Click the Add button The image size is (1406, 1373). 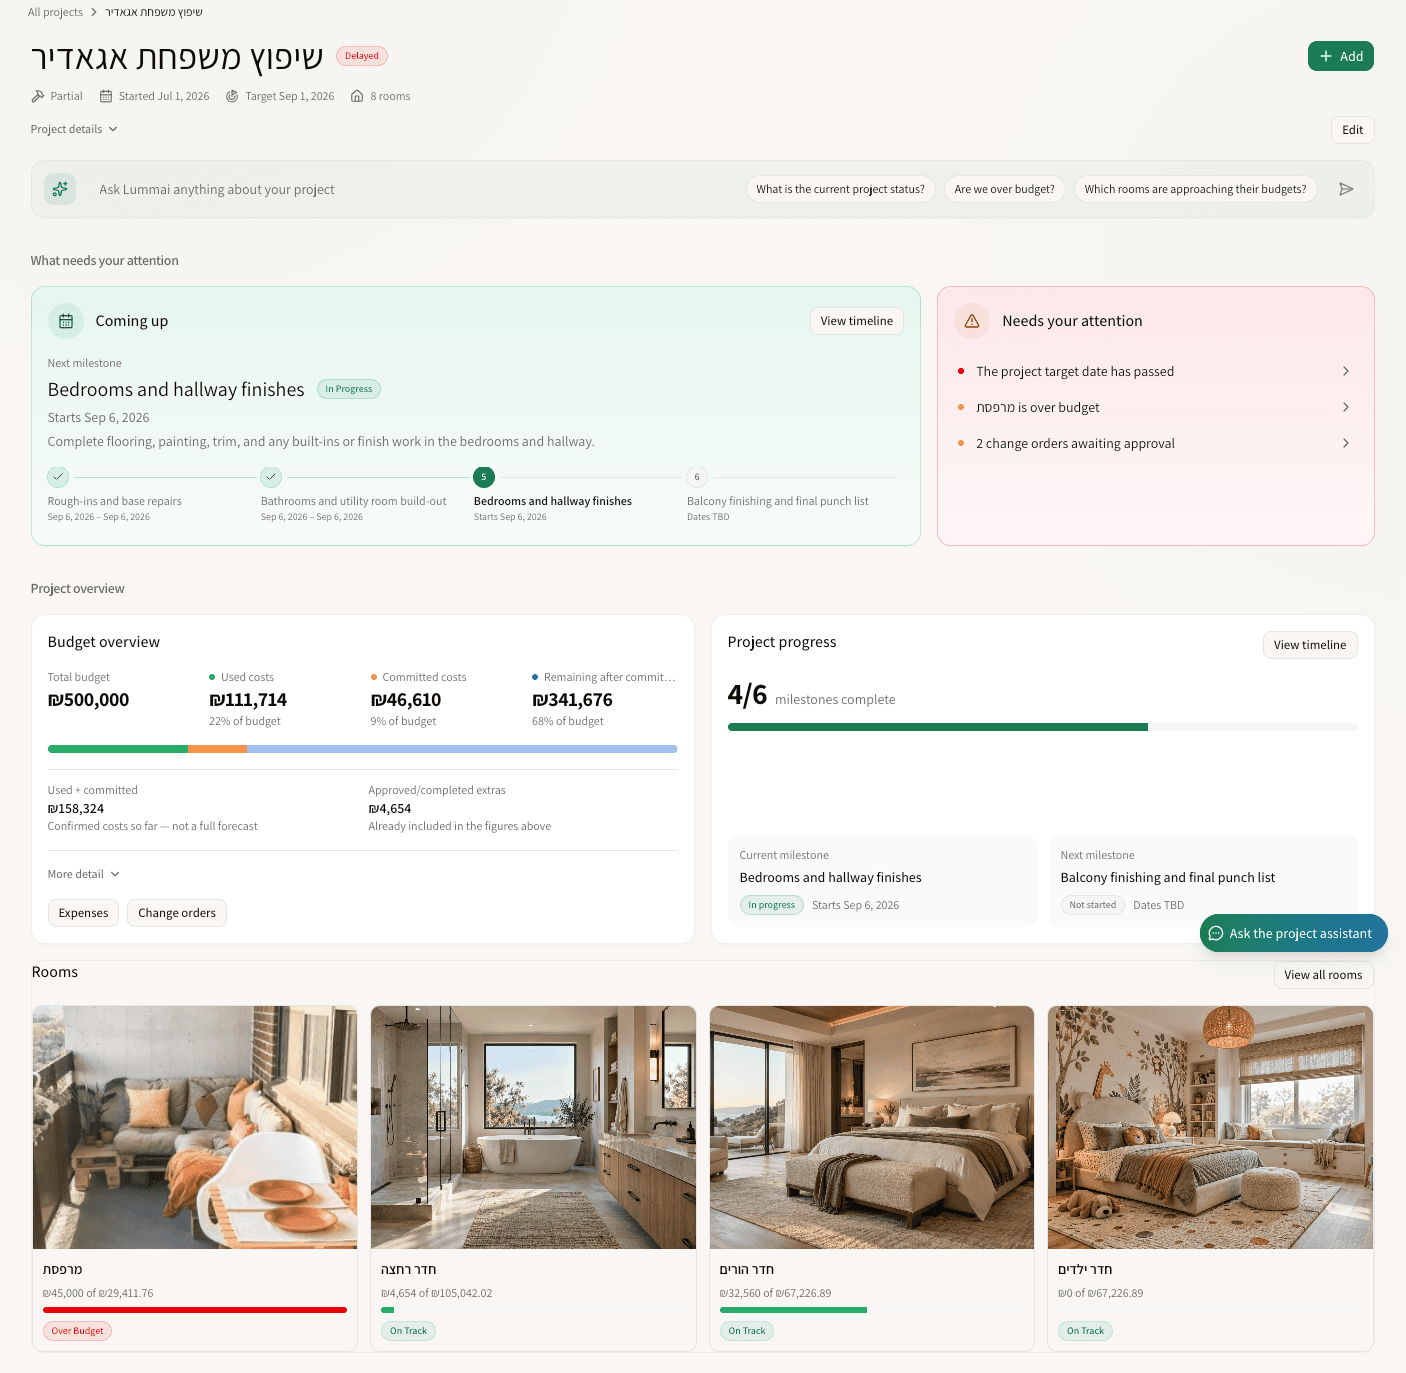1340,56
